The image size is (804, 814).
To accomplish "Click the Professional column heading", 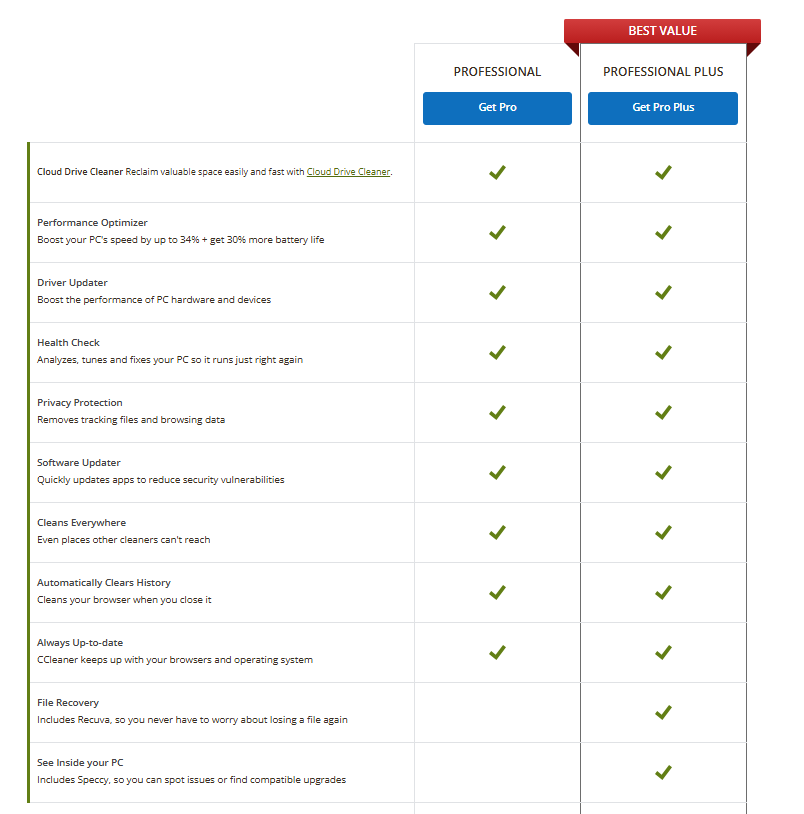I will (497, 72).
